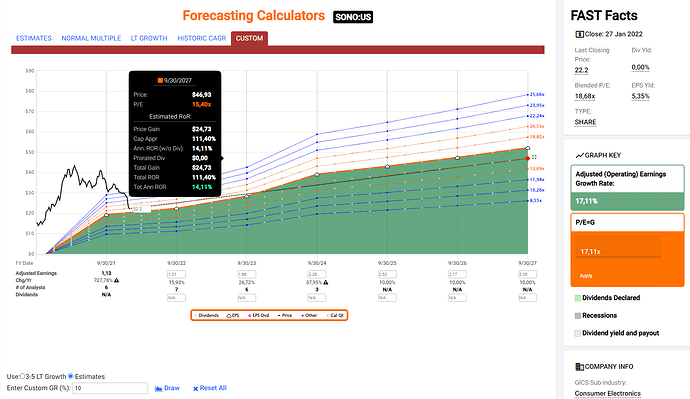
Task: Click EPS triangle marker at 9/30/26
Action: point(457,157)
